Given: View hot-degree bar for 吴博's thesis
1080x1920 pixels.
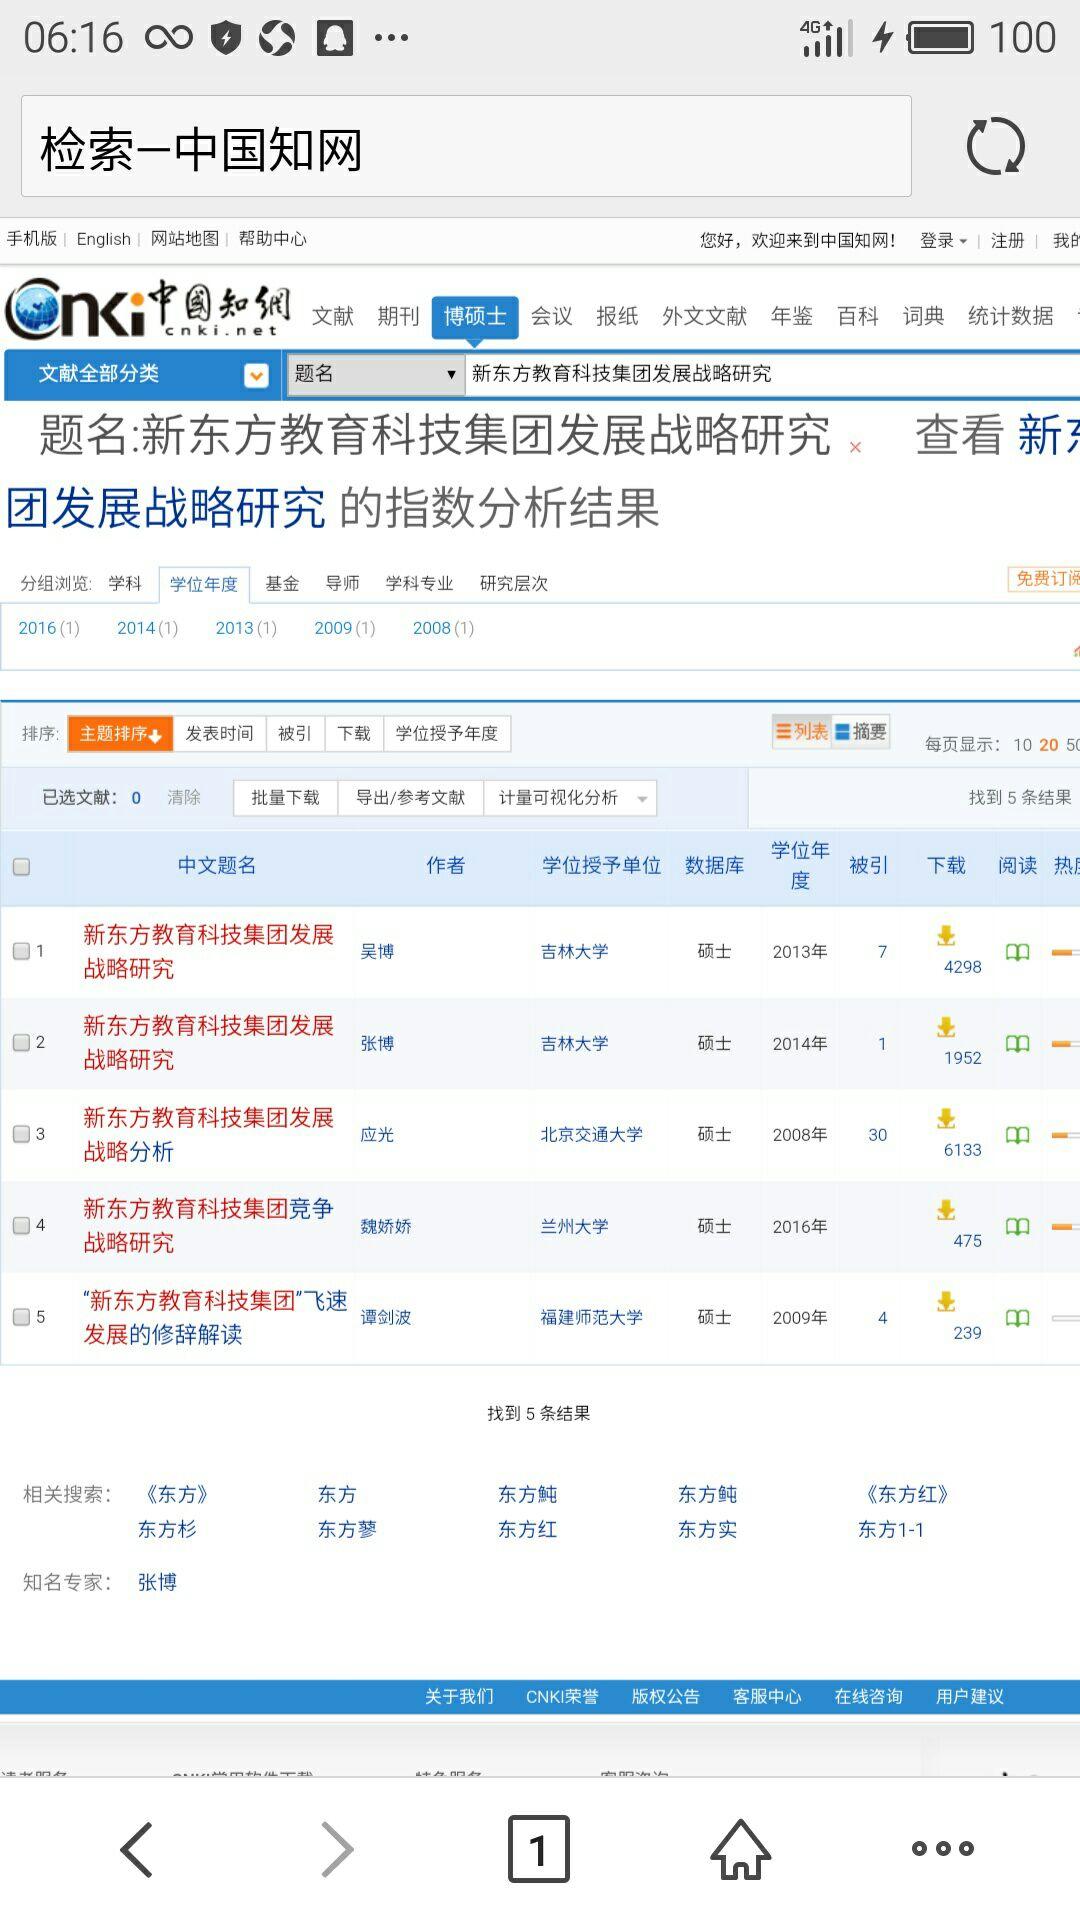Looking at the screenshot, I should pyautogui.click(x=1065, y=953).
